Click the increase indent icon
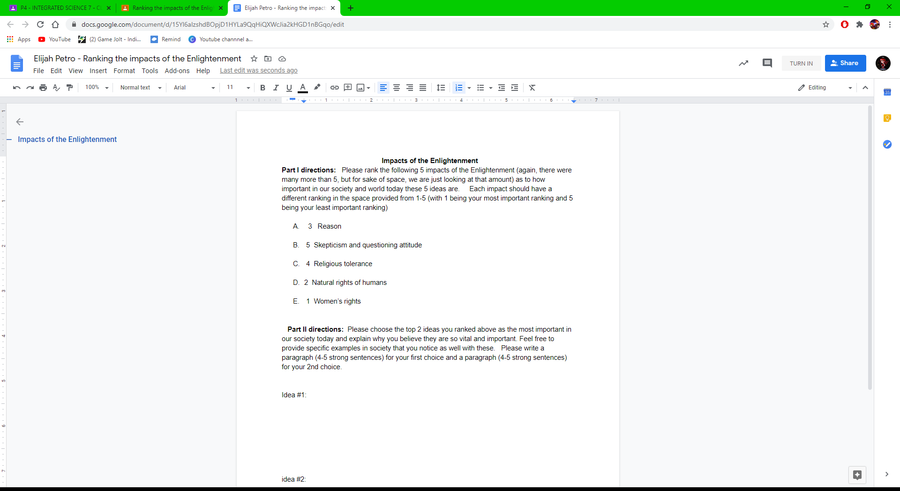The image size is (900, 491). pyautogui.click(x=514, y=88)
